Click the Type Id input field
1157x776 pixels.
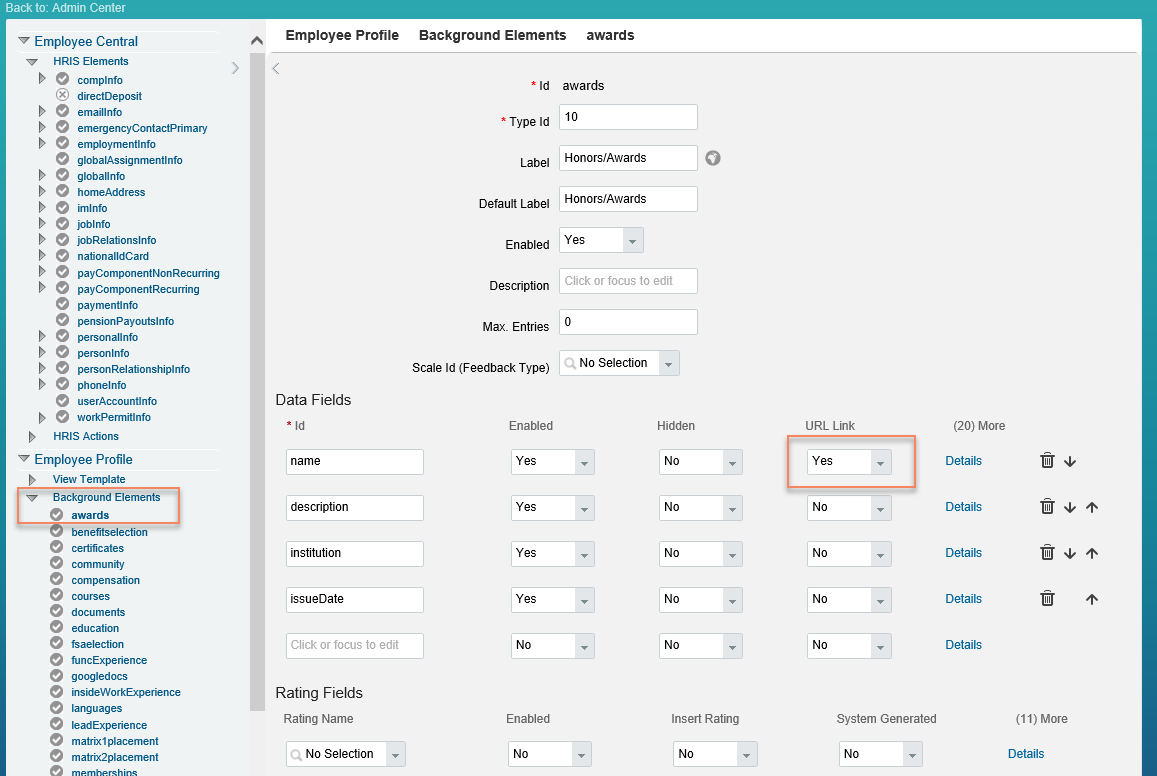click(x=628, y=117)
